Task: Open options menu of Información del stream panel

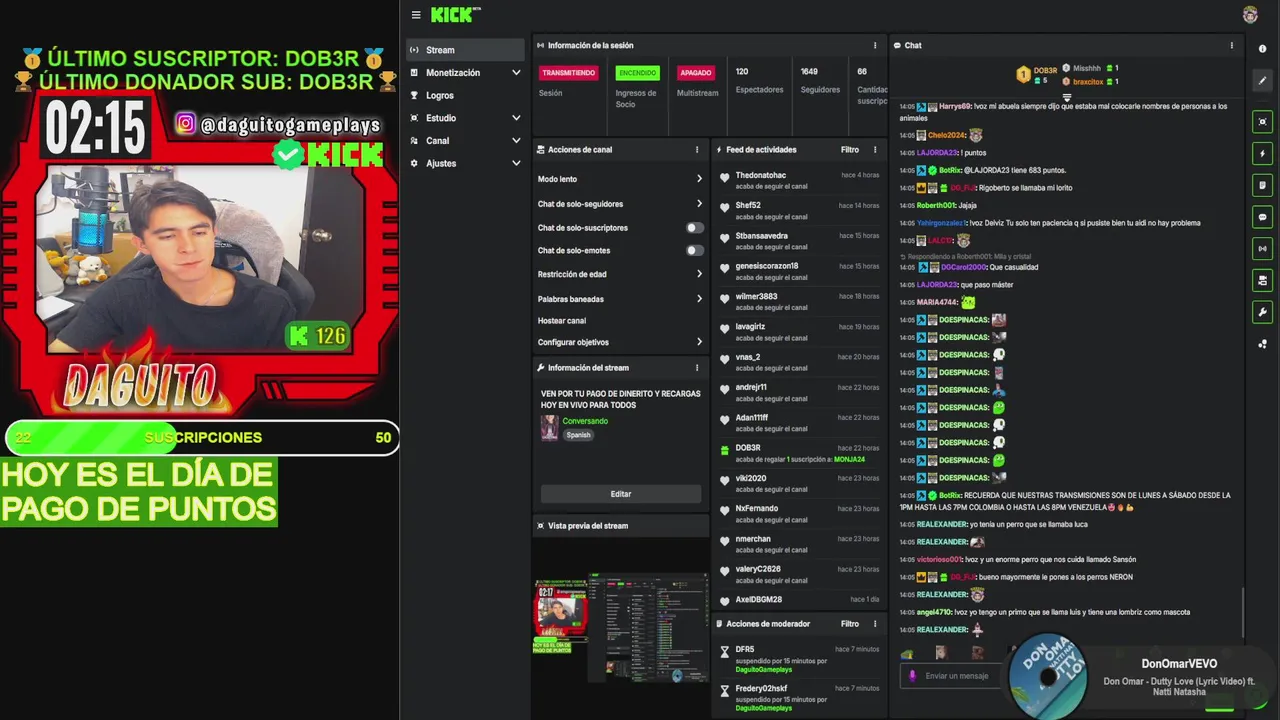Action: [x=697, y=368]
